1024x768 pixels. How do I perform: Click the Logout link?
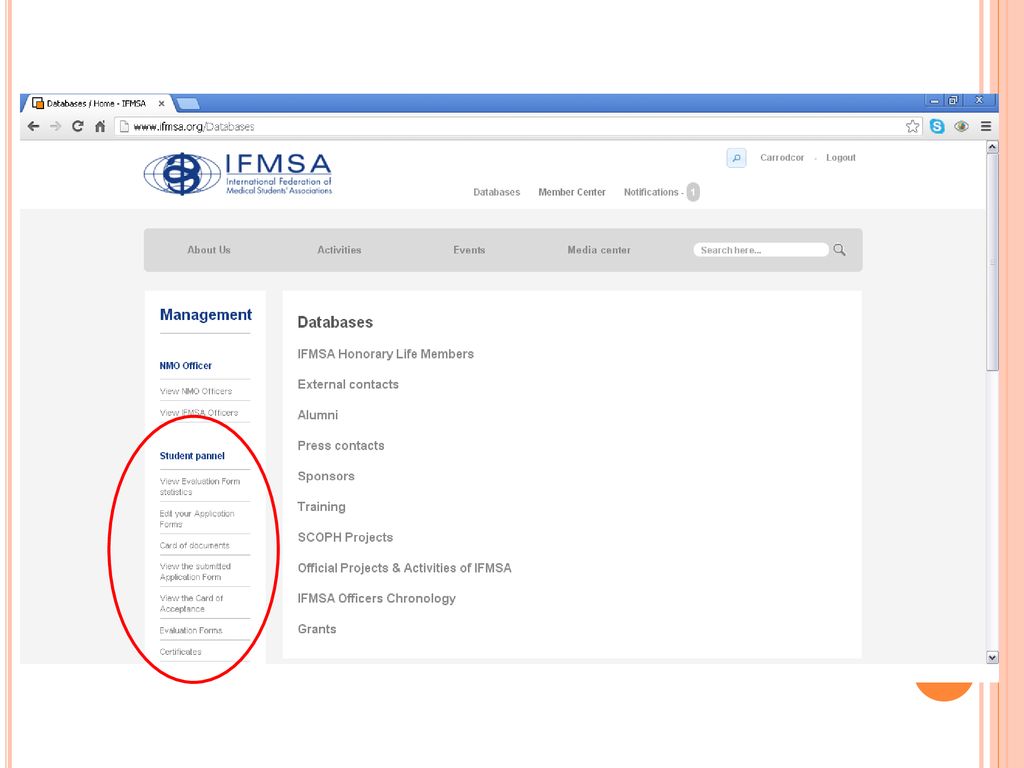coord(840,158)
